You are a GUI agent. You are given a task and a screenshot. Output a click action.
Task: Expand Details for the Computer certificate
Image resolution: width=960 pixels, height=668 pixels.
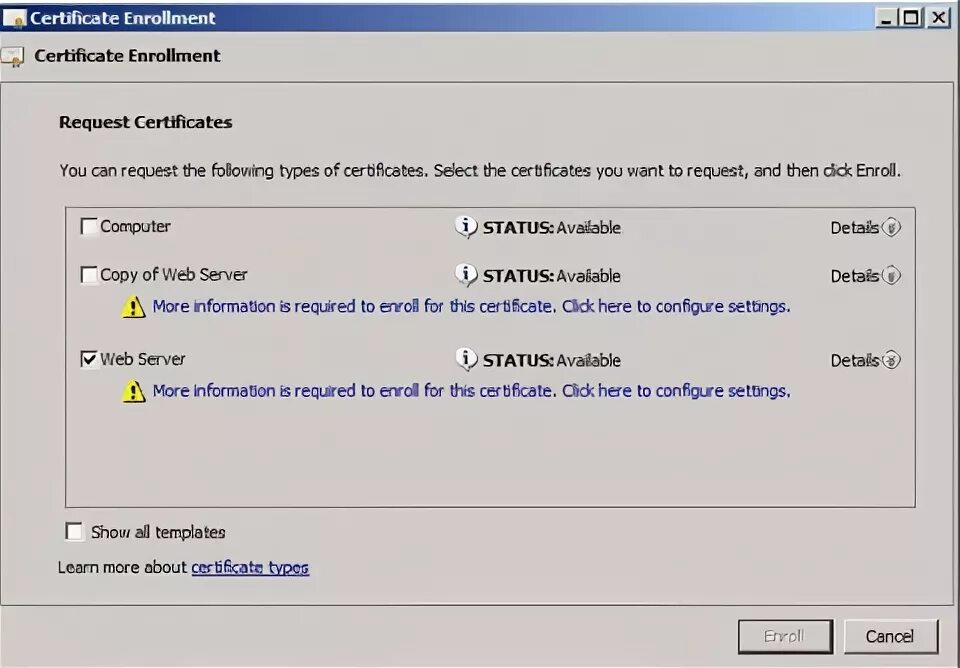click(x=865, y=228)
